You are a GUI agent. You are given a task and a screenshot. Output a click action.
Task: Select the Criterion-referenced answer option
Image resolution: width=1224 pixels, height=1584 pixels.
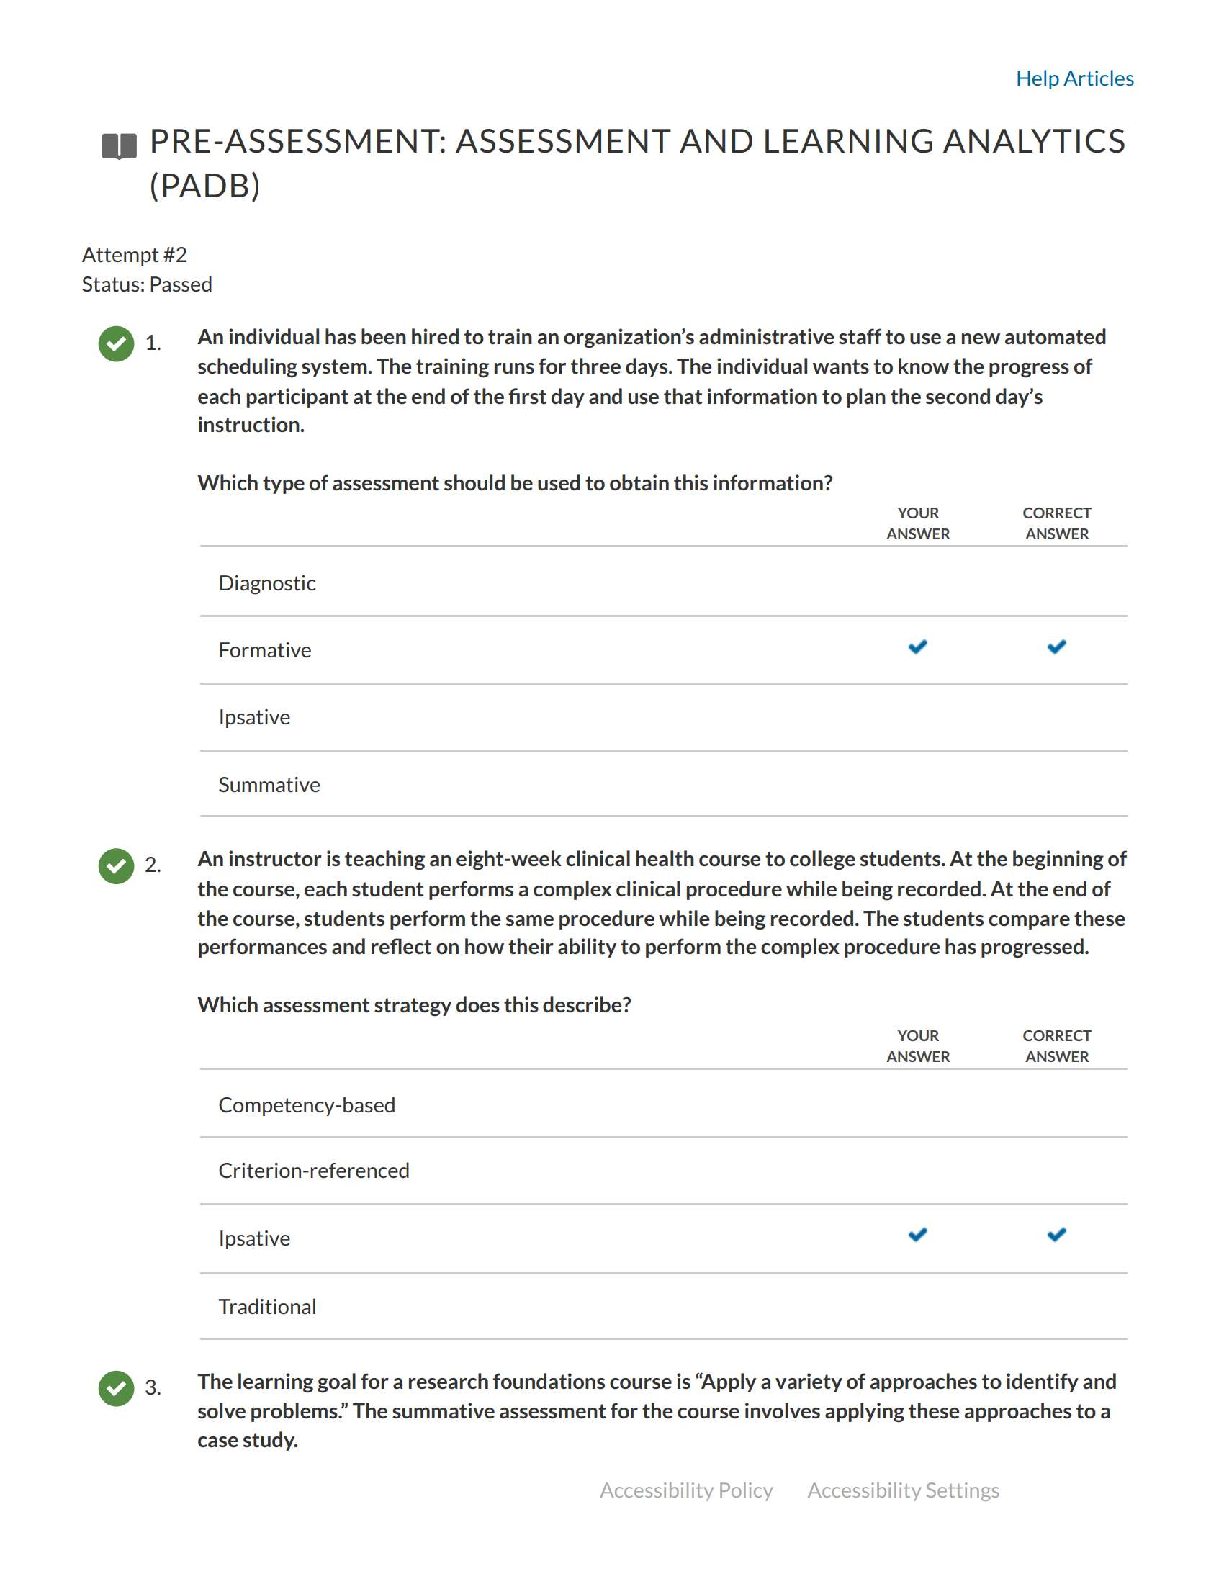pyautogui.click(x=314, y=1171)
